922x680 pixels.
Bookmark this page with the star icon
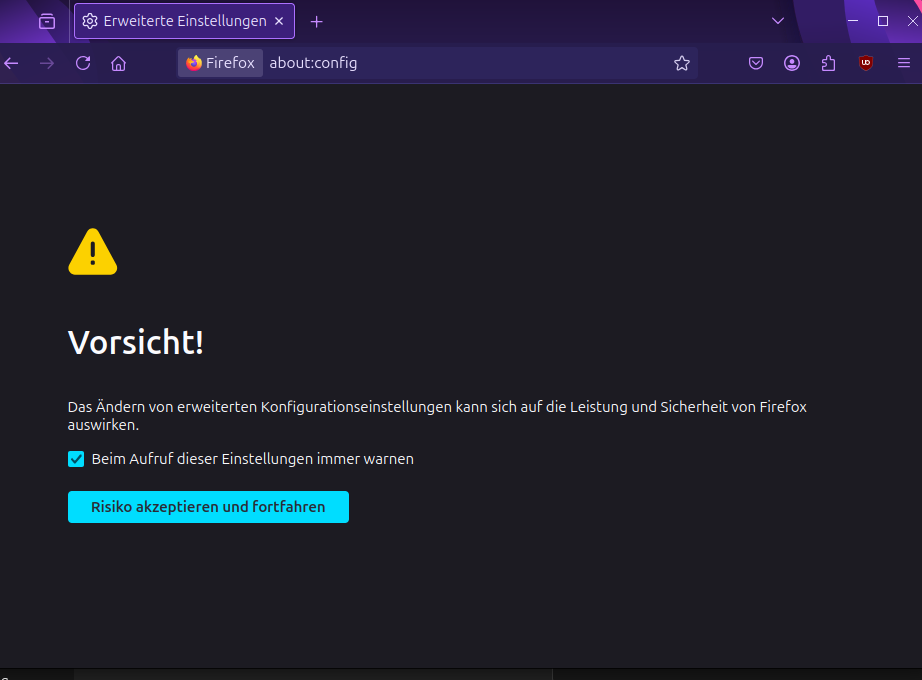(x=682, y=63)
